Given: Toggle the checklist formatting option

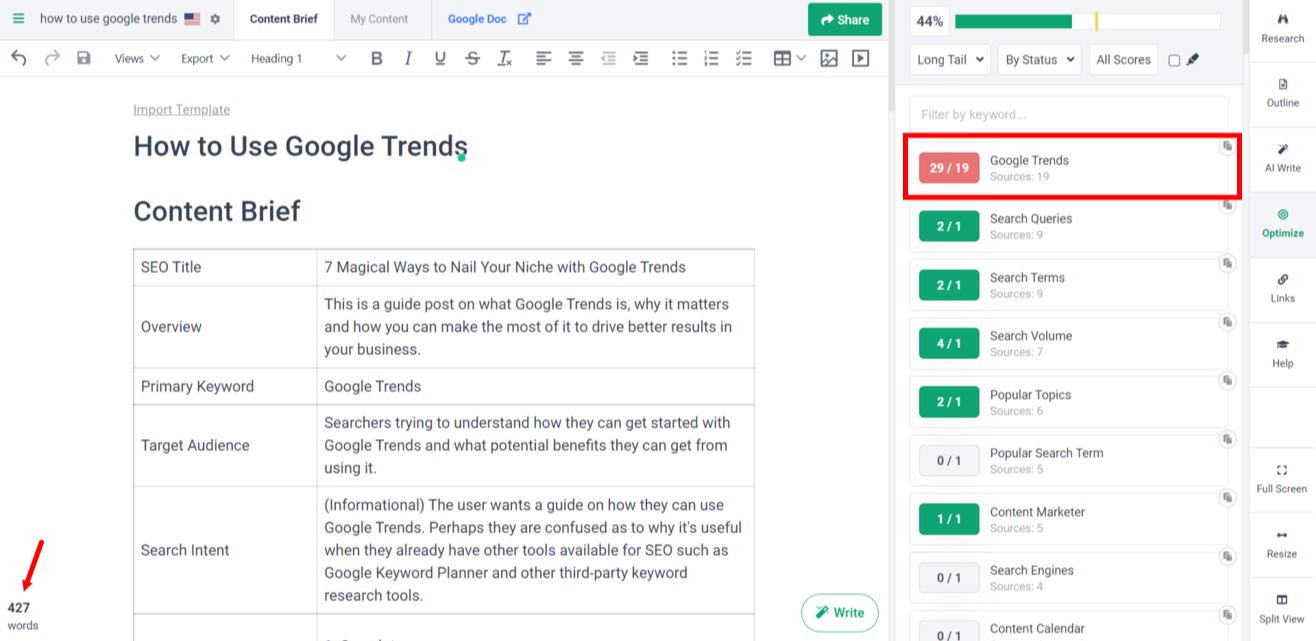Looking at the screenshot, I should pos(743,58).
